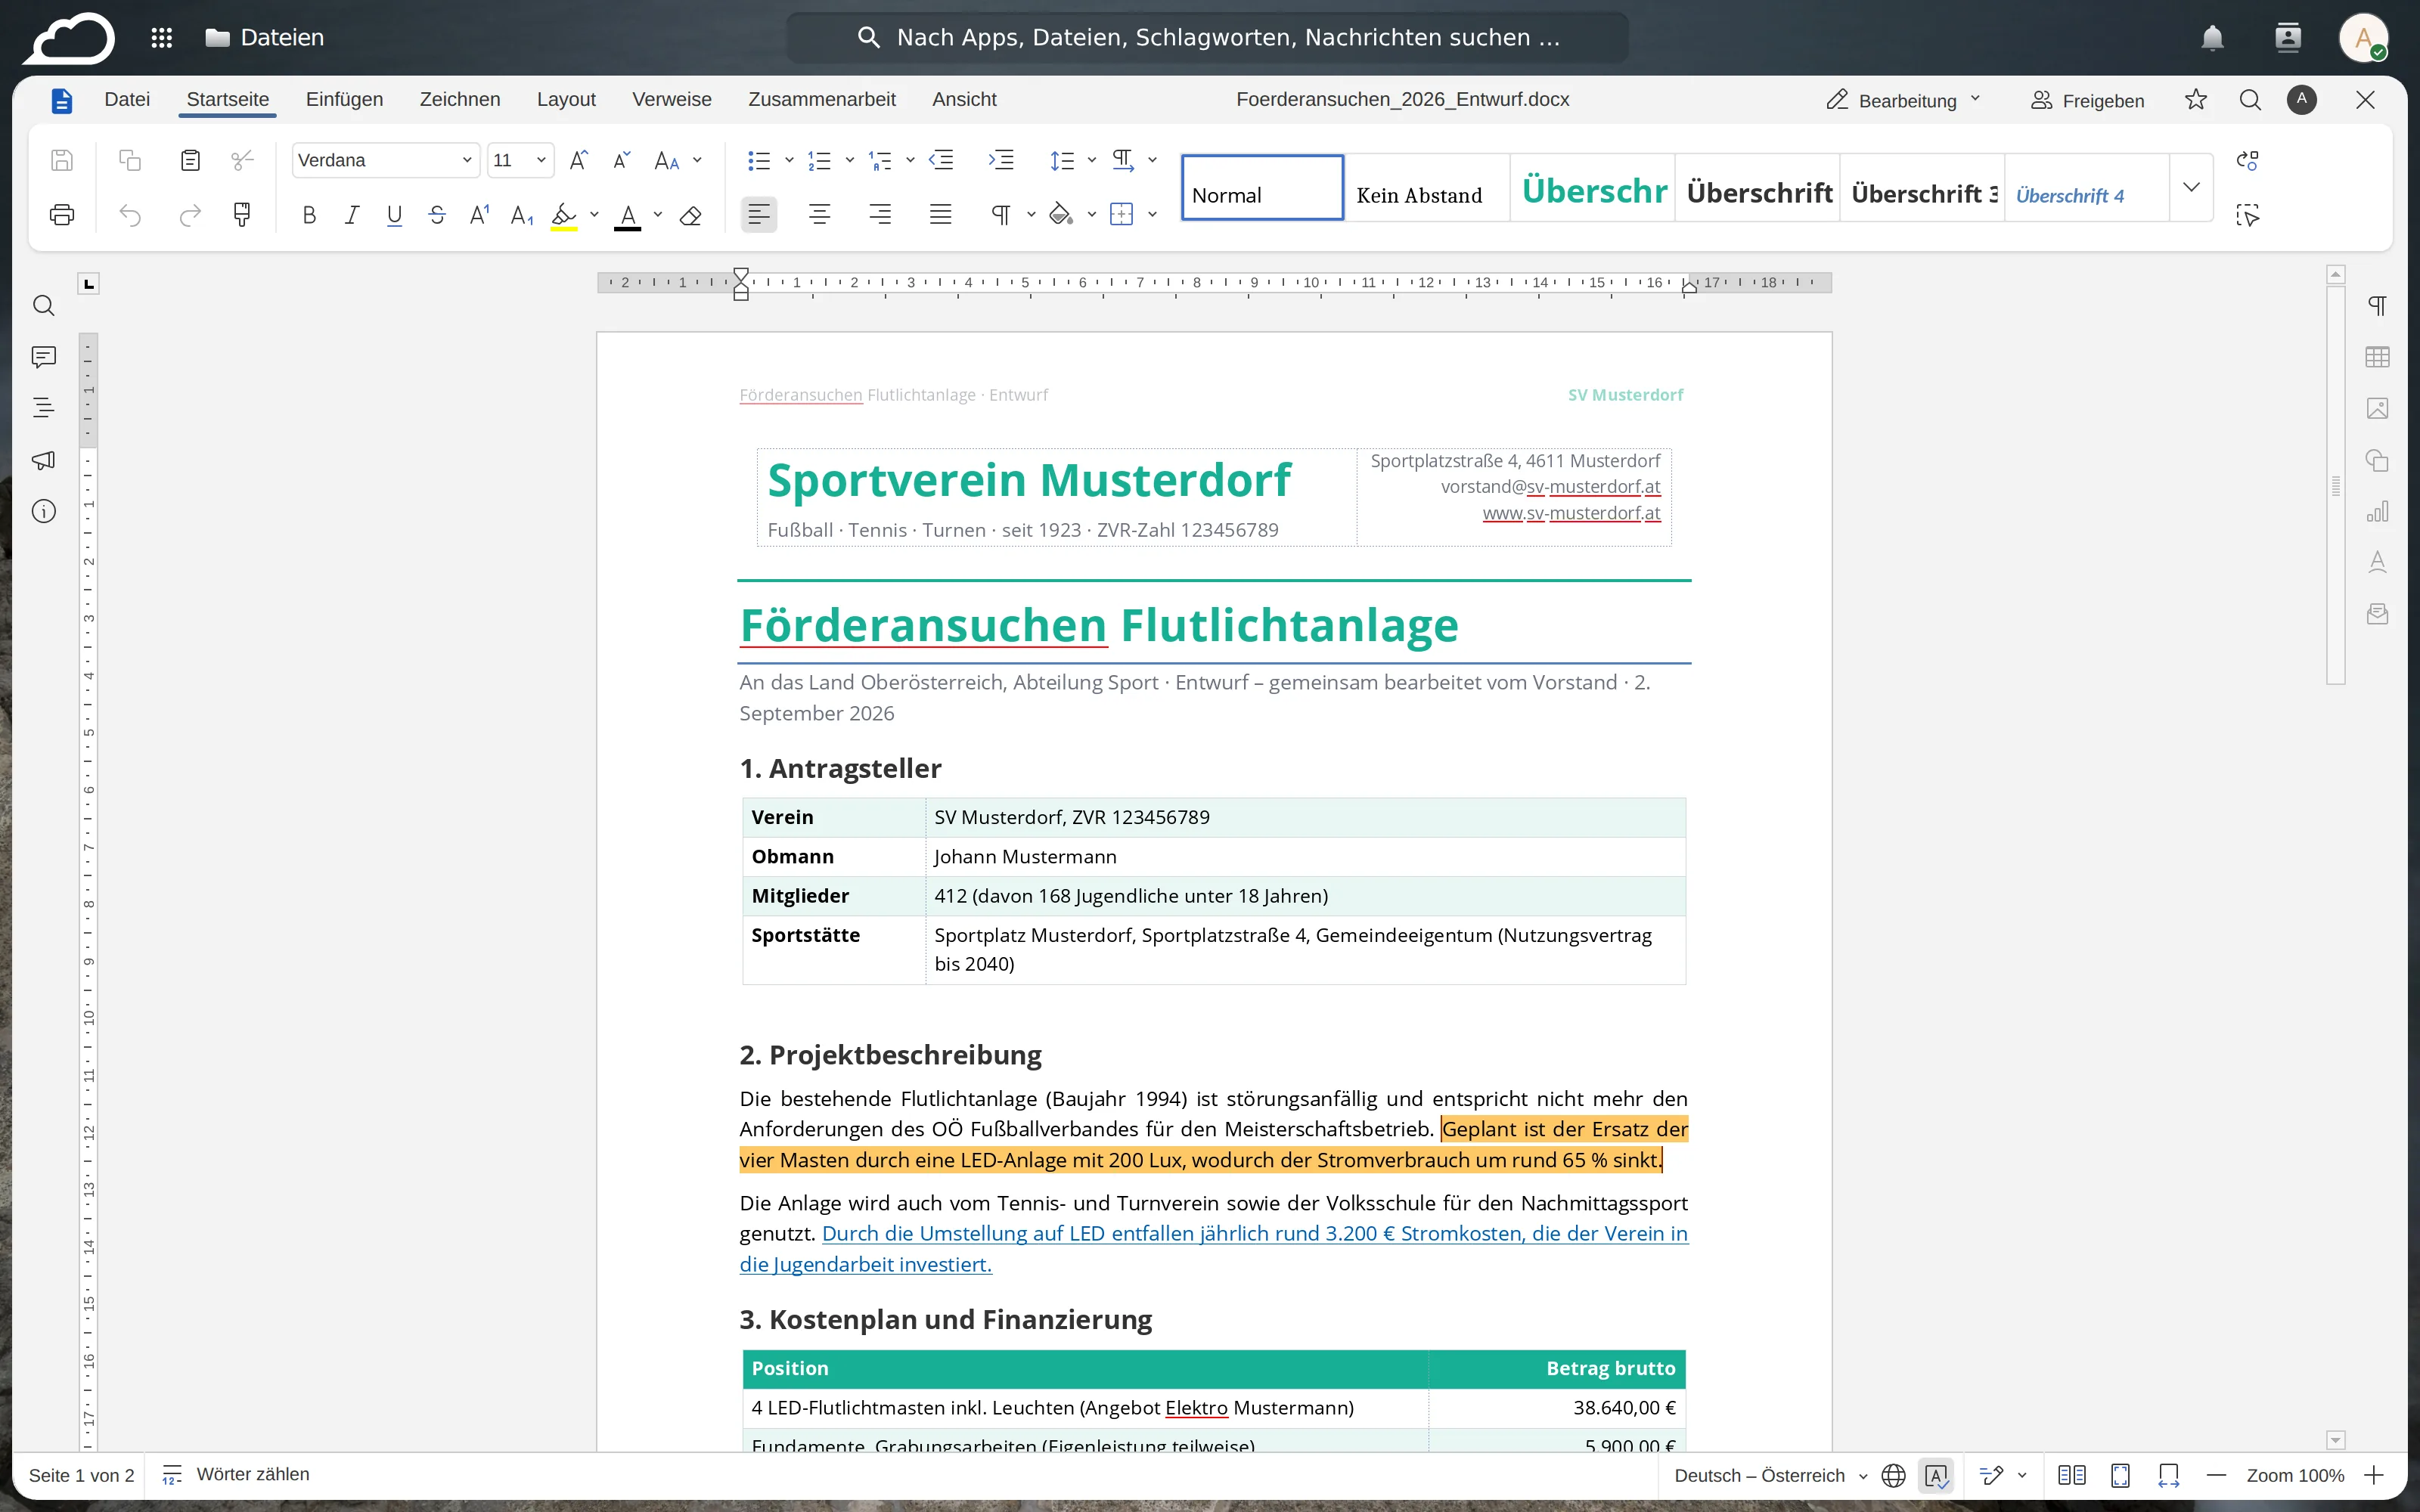The width and height of the screenshot is (2420, 1512).
Task: Click the Increase indent icon
Action: (1001, 160)
